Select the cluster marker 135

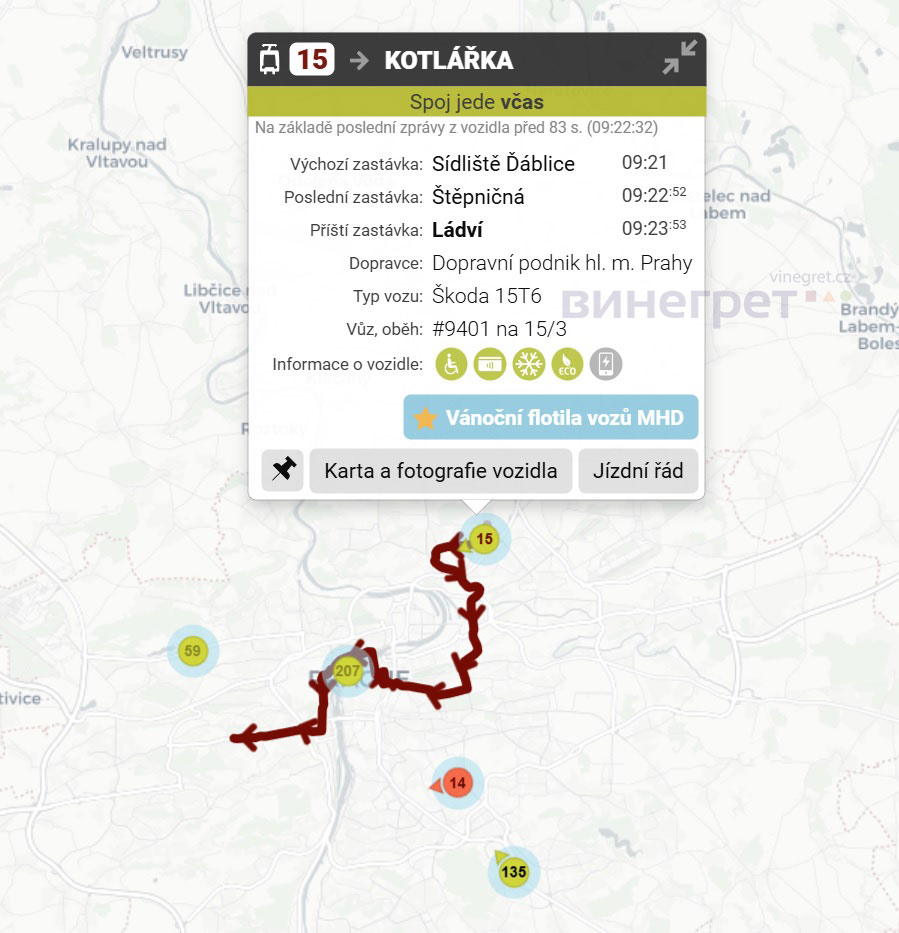pos(514,871)
